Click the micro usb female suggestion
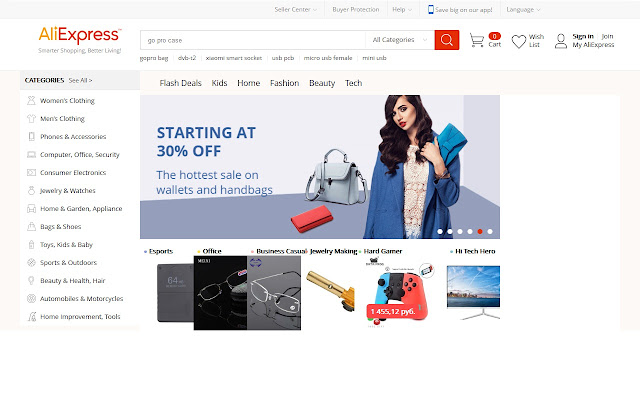 pos(328,58)
